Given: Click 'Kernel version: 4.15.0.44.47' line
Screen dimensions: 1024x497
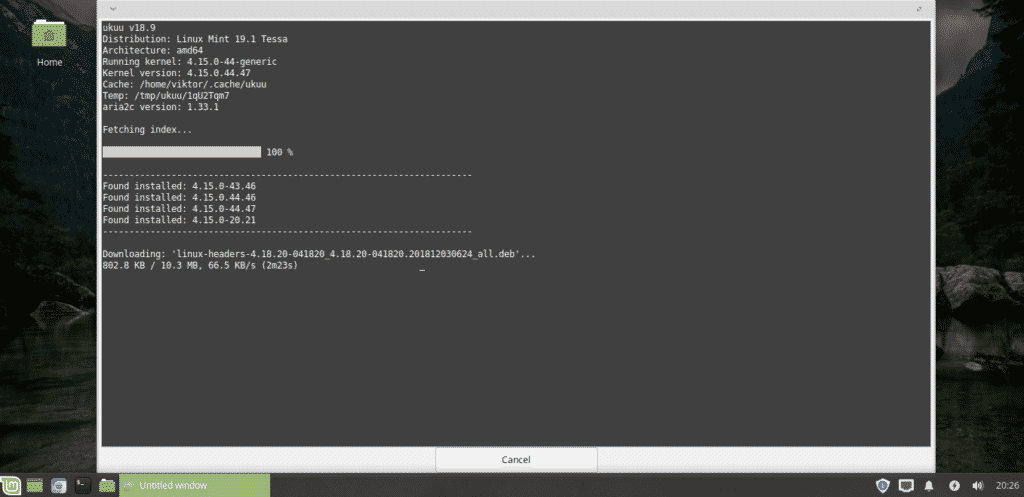Looking at the screenshot, I should click(x=176, y=73).
